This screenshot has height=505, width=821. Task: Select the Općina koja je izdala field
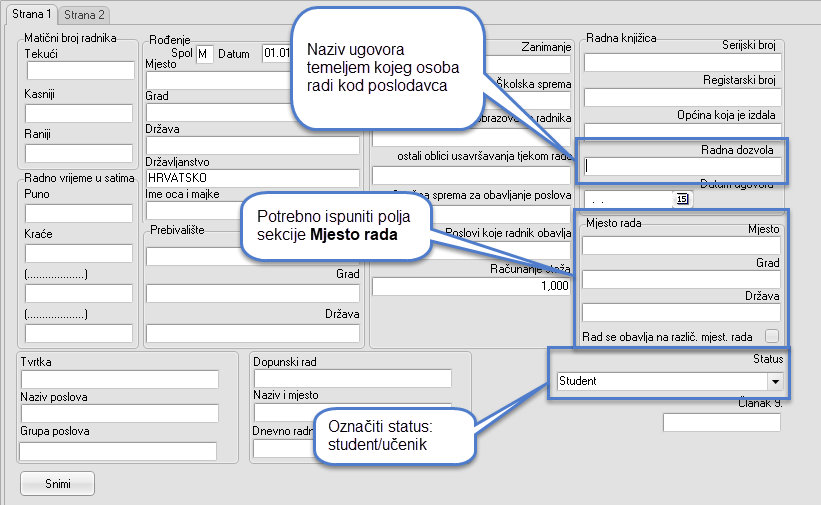[683, 130]
